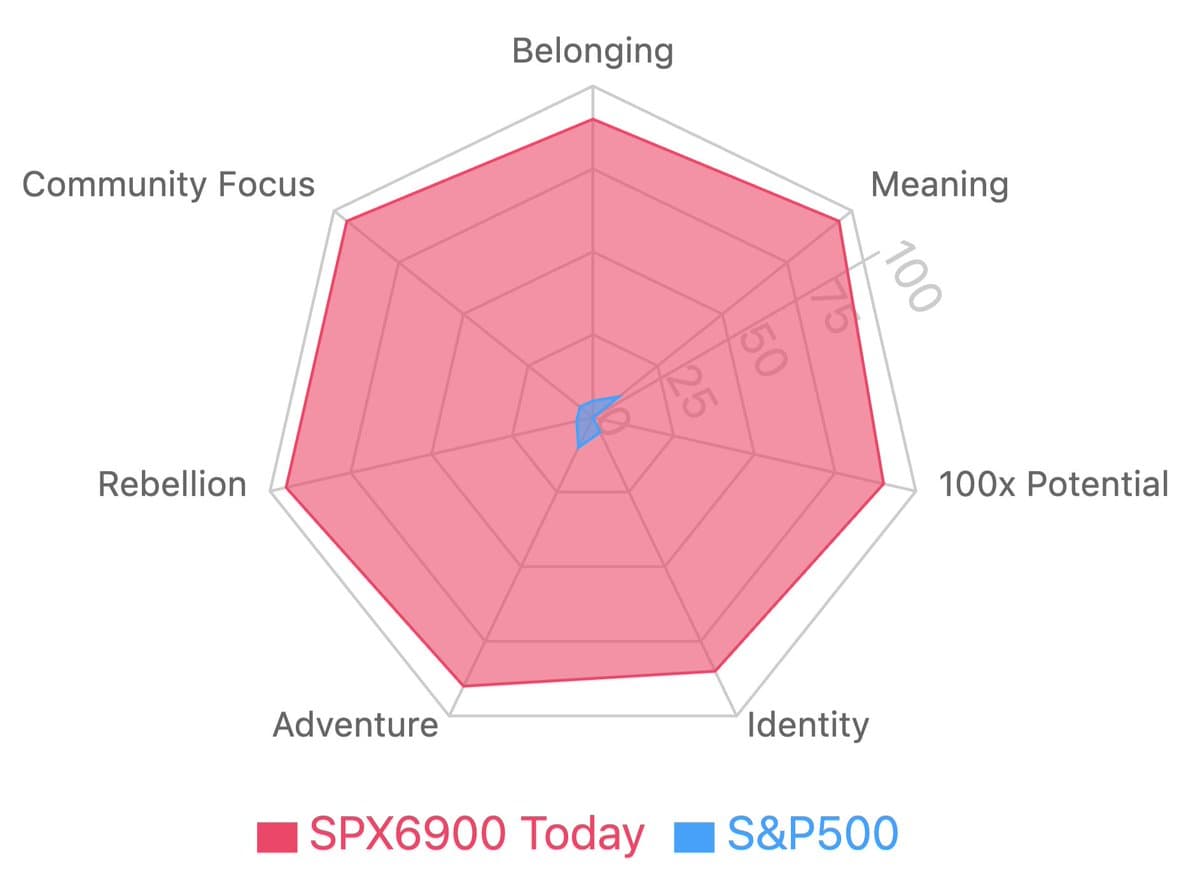Click the red data point on Identity axis

[715, 671]
